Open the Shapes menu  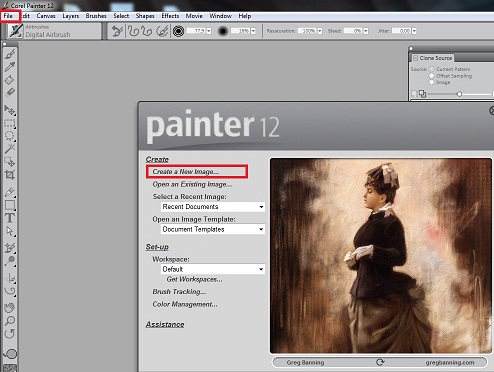coord(145,16)
